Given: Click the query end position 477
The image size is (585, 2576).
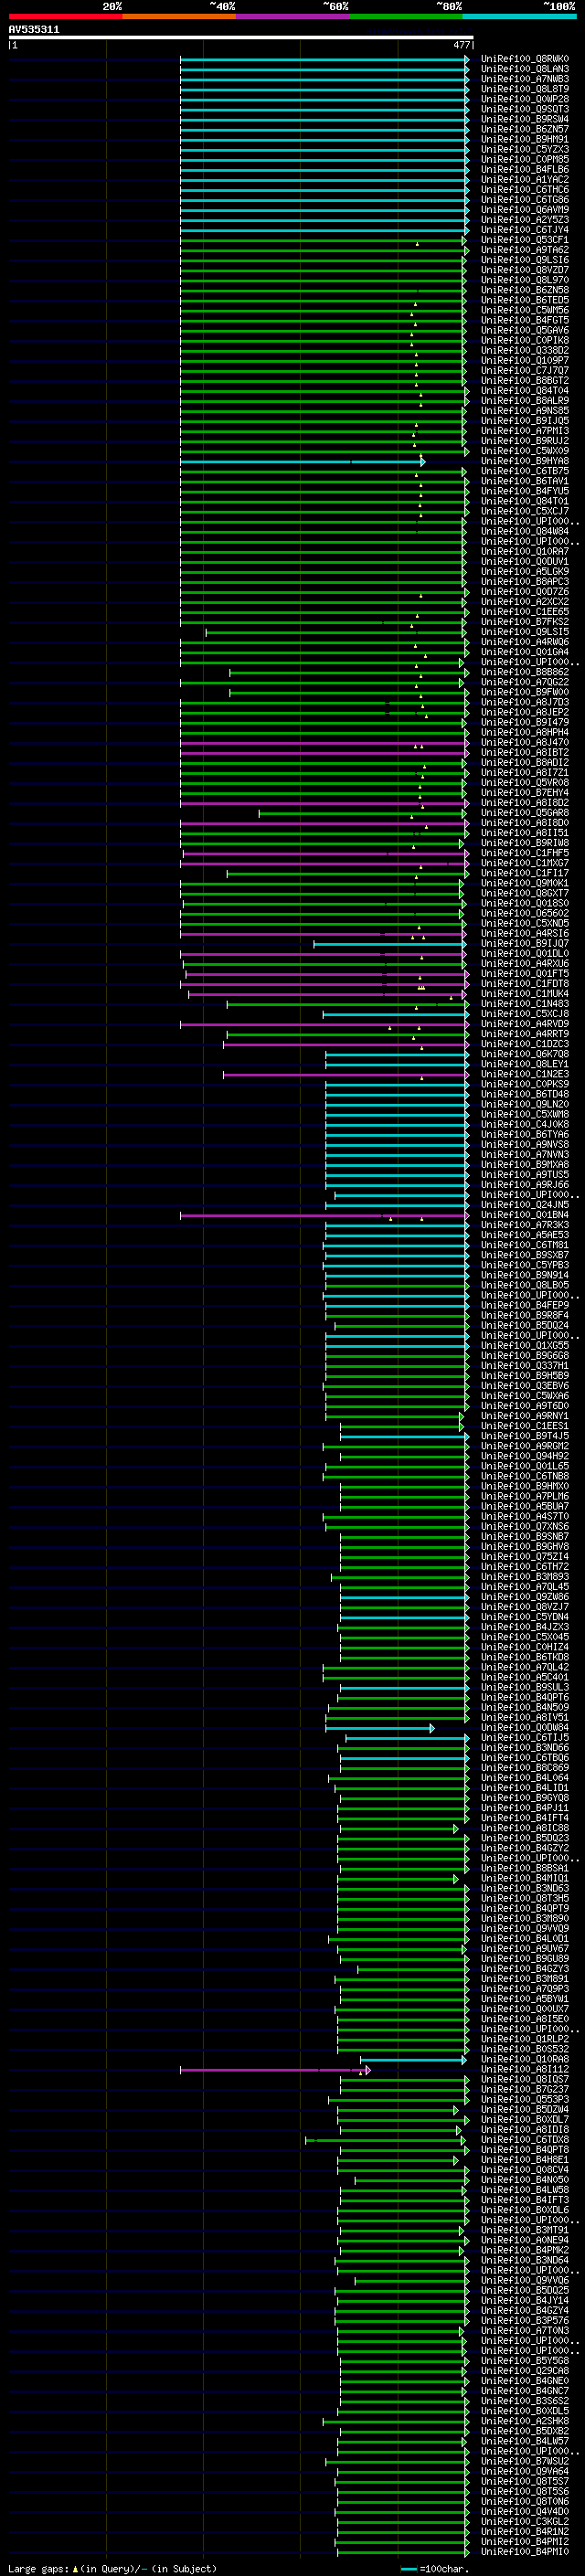Looking at the screenshot, I should click(x=462, y=45).
